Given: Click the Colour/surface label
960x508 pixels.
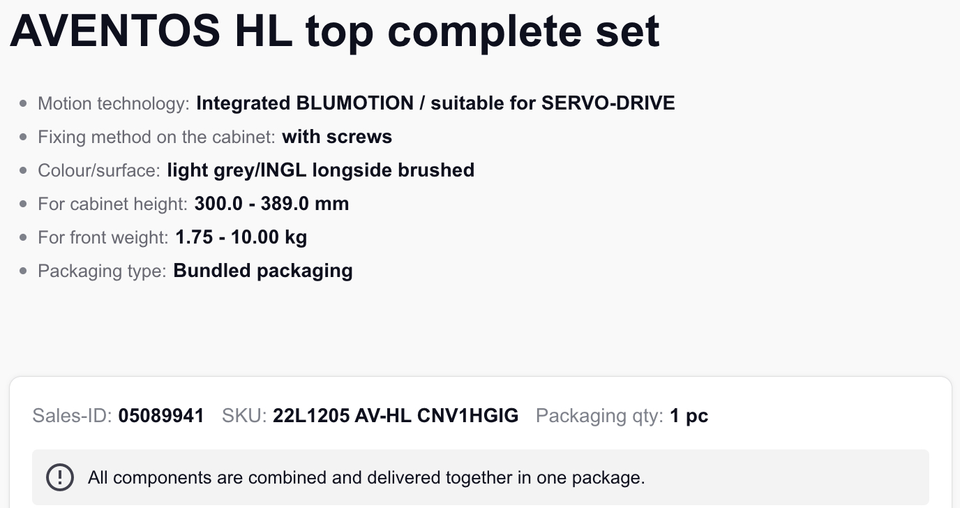Looking at the screenshot, I should 99,170.
